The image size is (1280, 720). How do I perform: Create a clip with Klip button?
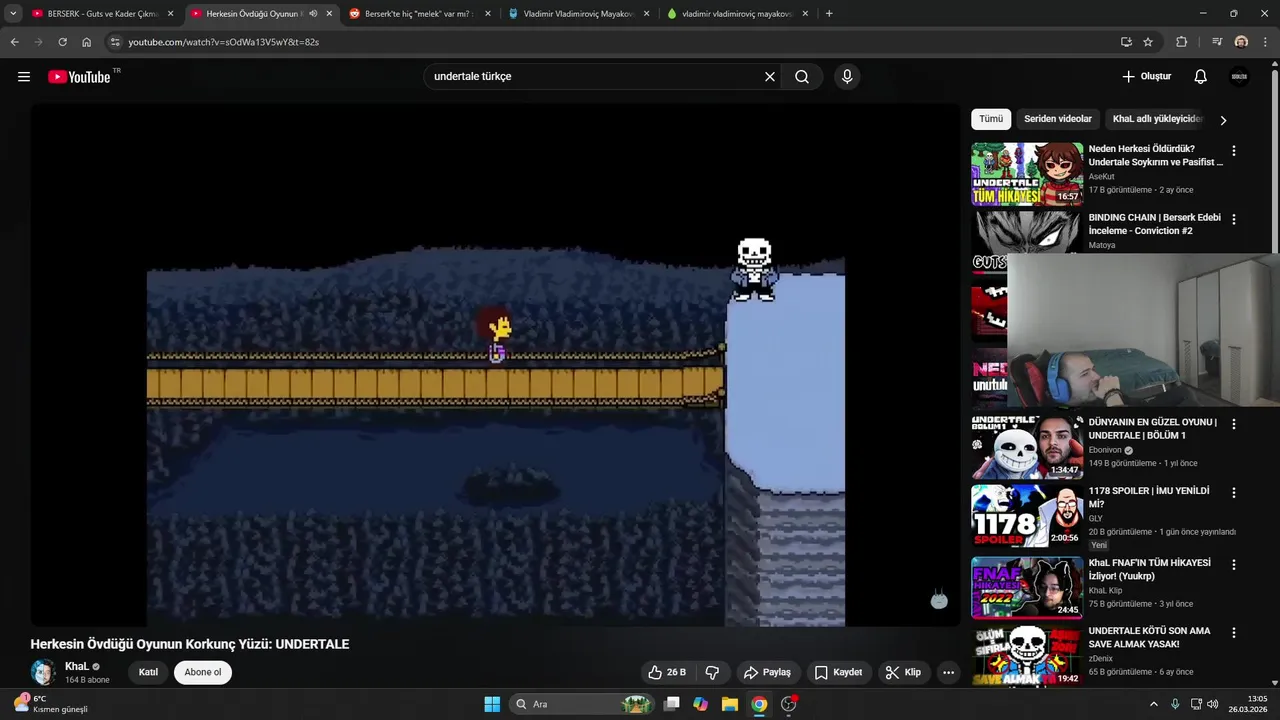click(903, 672)
